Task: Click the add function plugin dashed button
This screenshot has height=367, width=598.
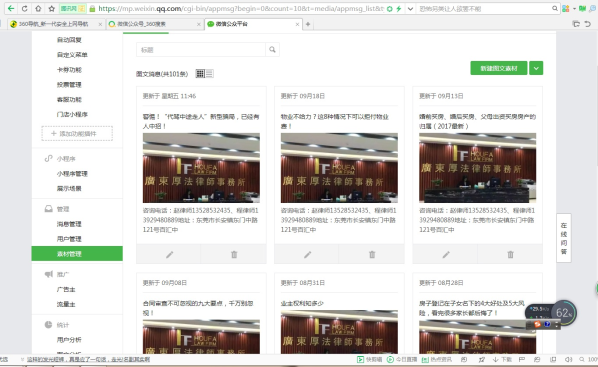Action: [77, 134]
